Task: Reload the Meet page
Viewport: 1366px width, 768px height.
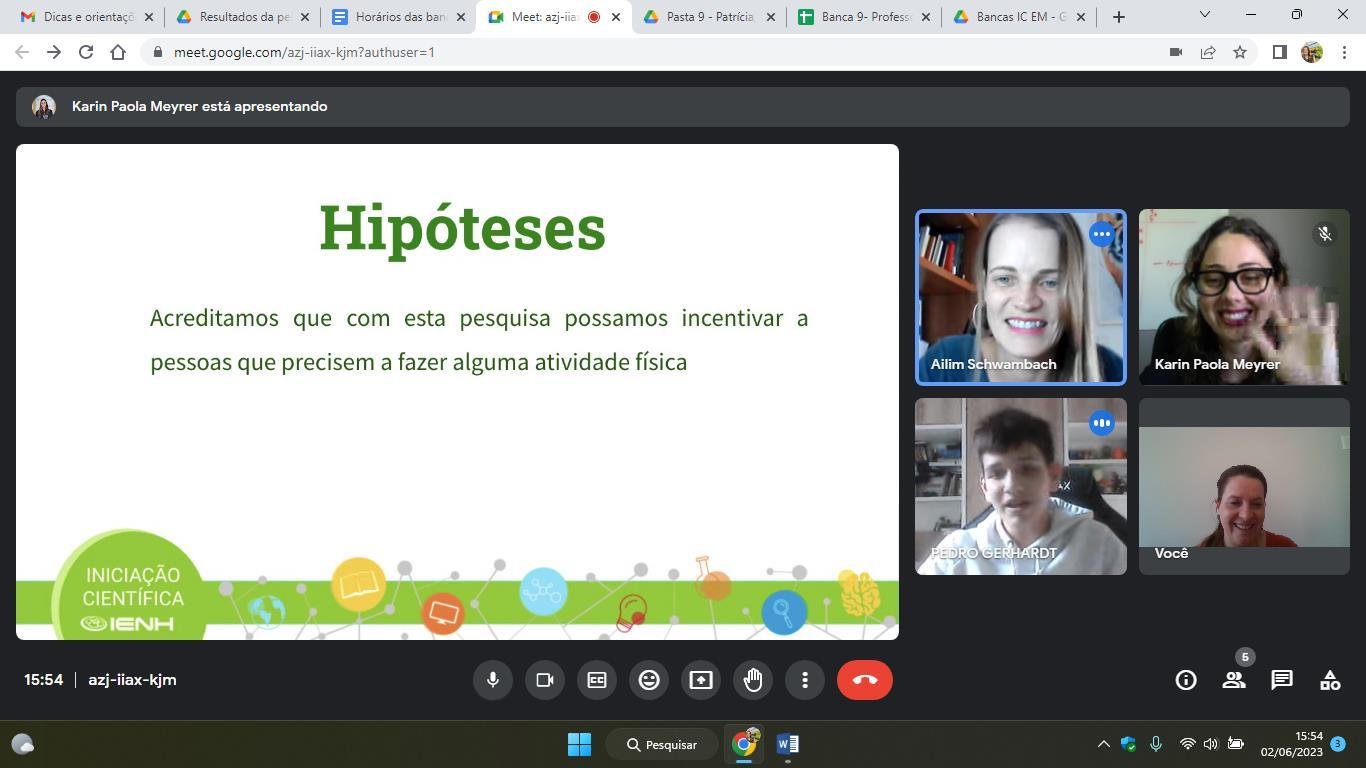Action: pos(86,52)
